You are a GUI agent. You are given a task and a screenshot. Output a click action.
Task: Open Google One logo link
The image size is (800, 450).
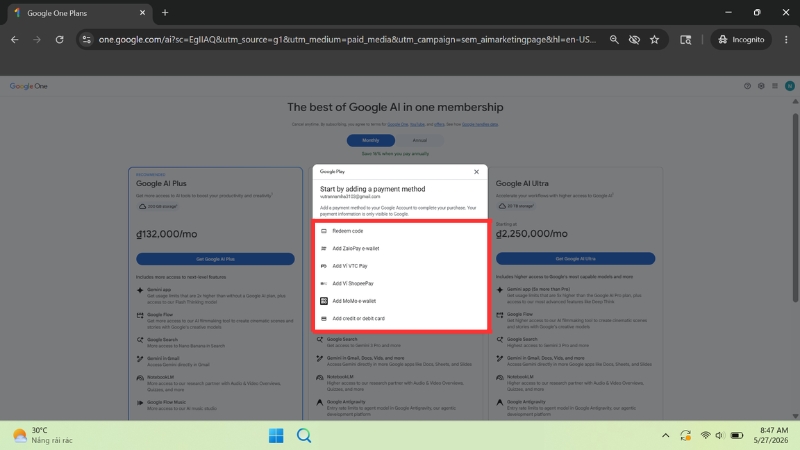pos(29,86)
